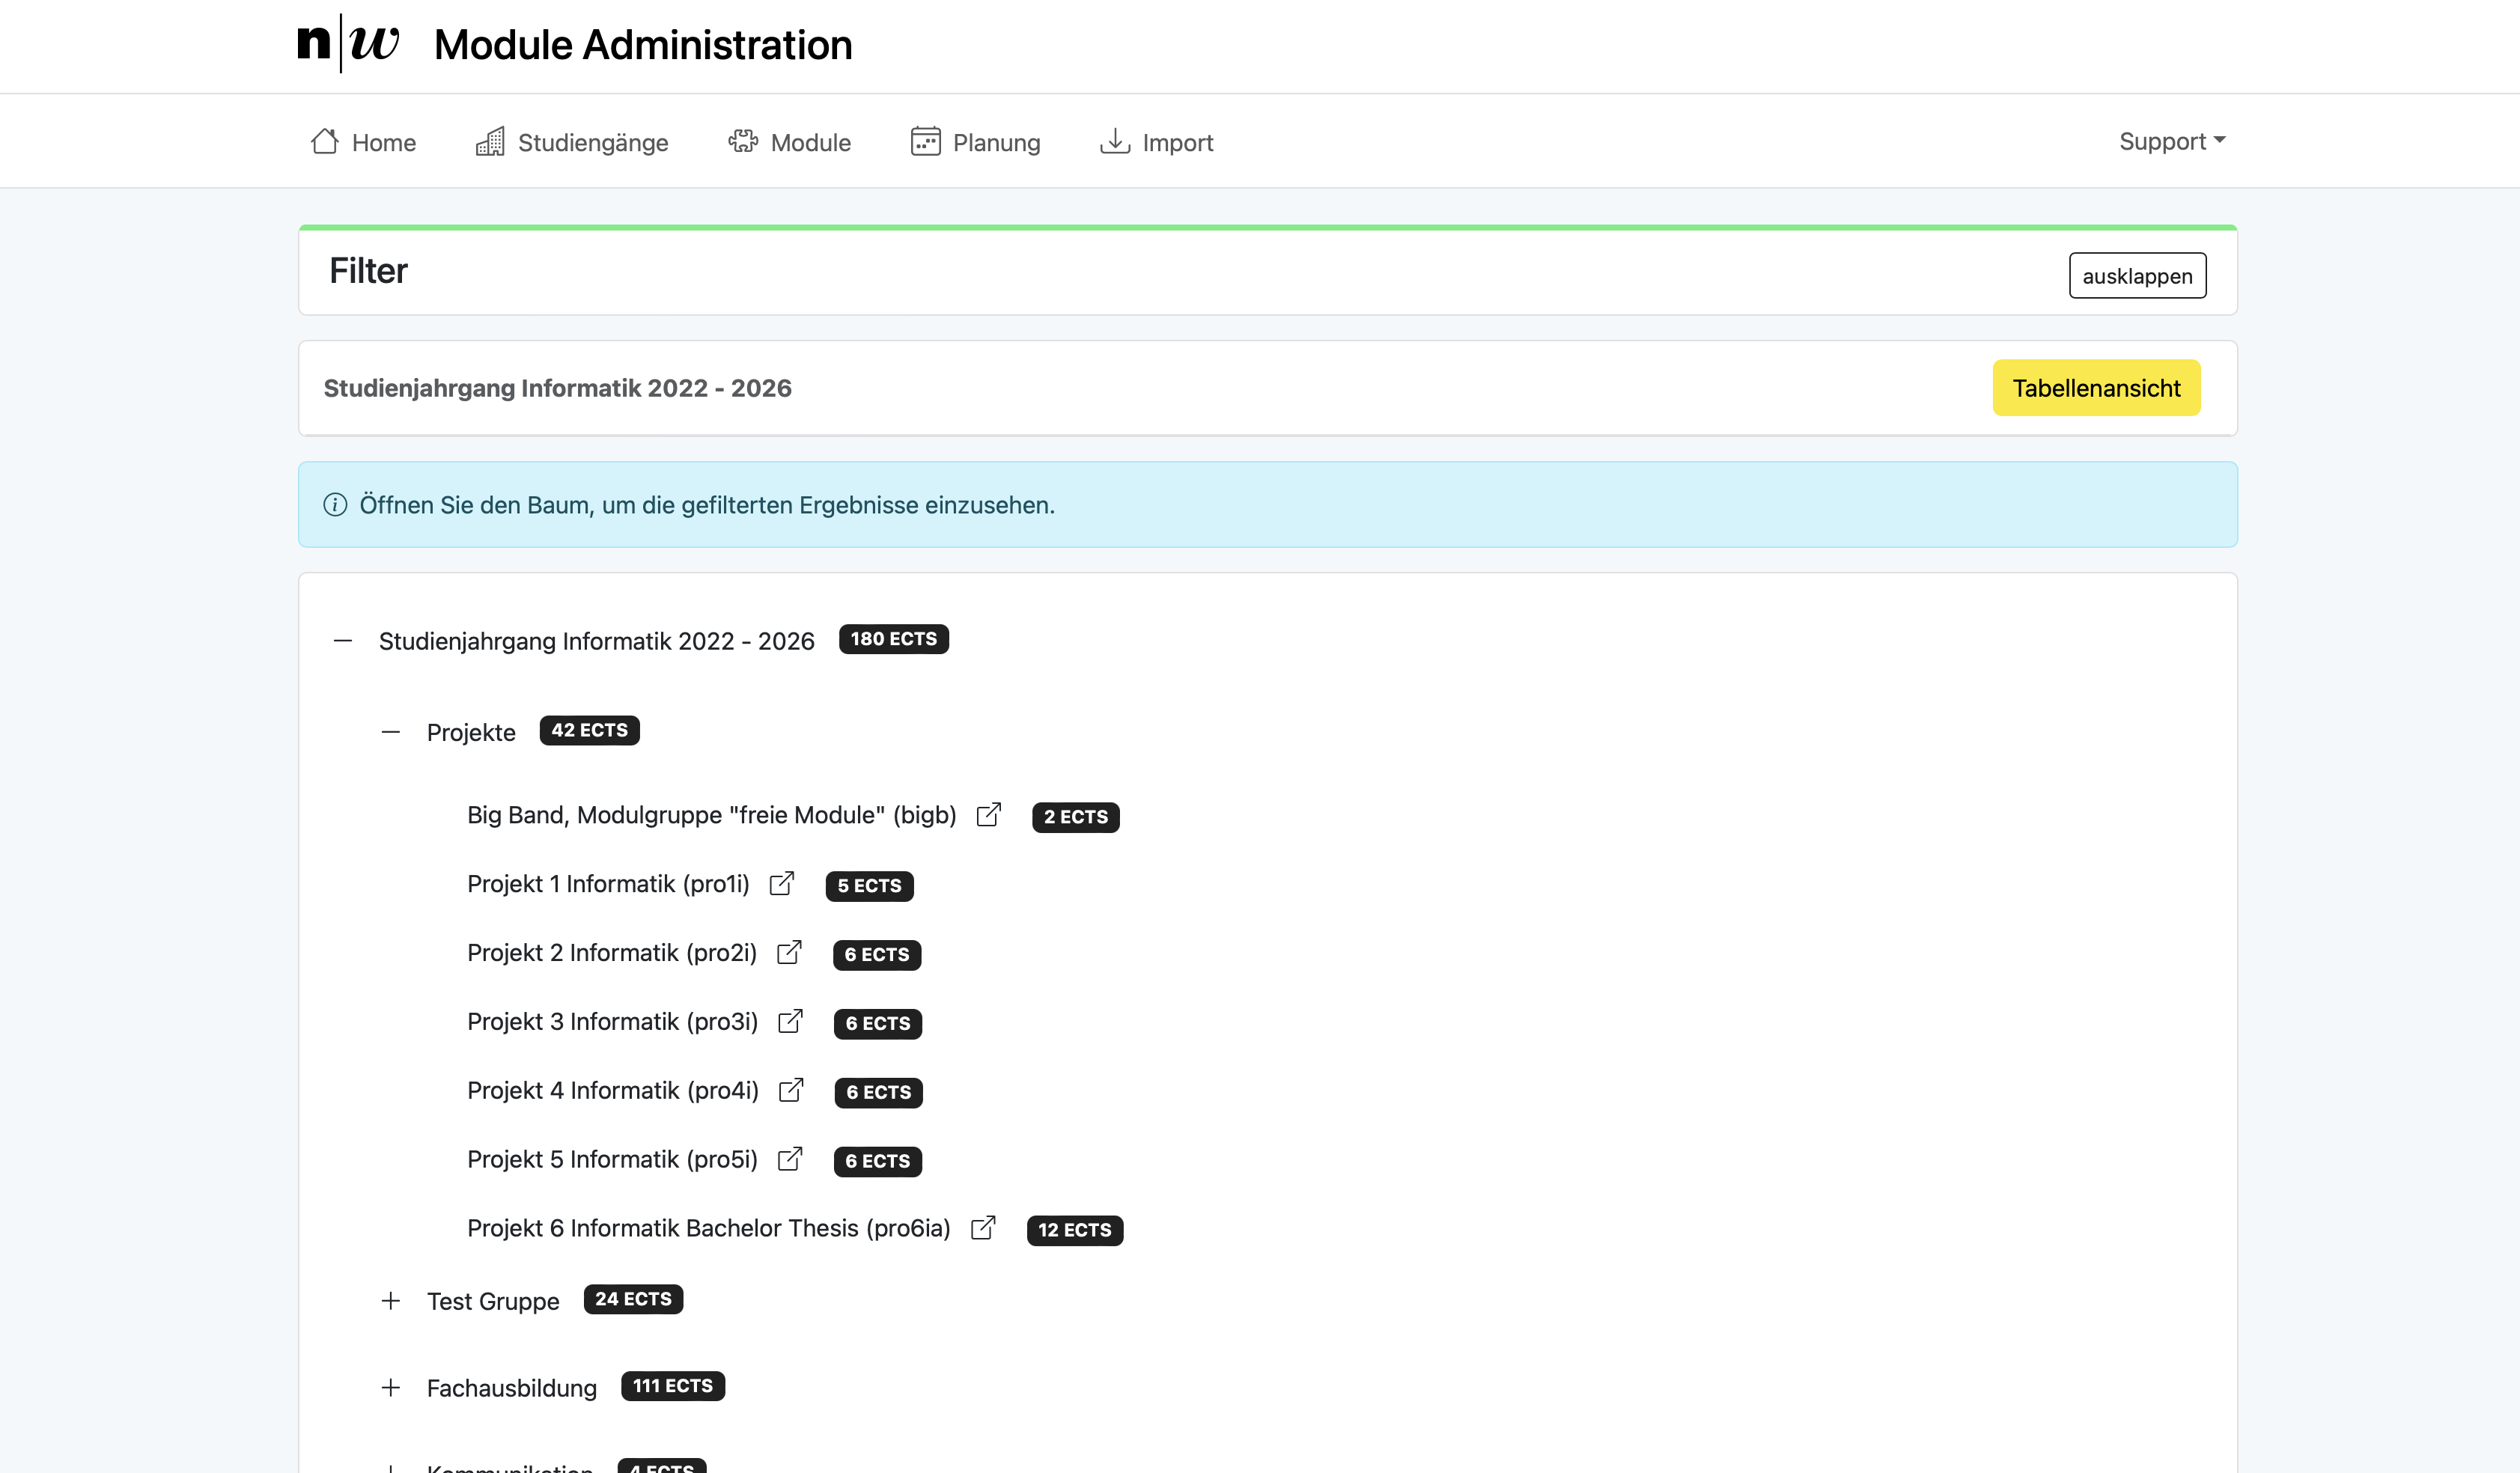Click the 2 ECTS badge
This screenshot has width=2520, height=1473.
[x=1076, y=817]
